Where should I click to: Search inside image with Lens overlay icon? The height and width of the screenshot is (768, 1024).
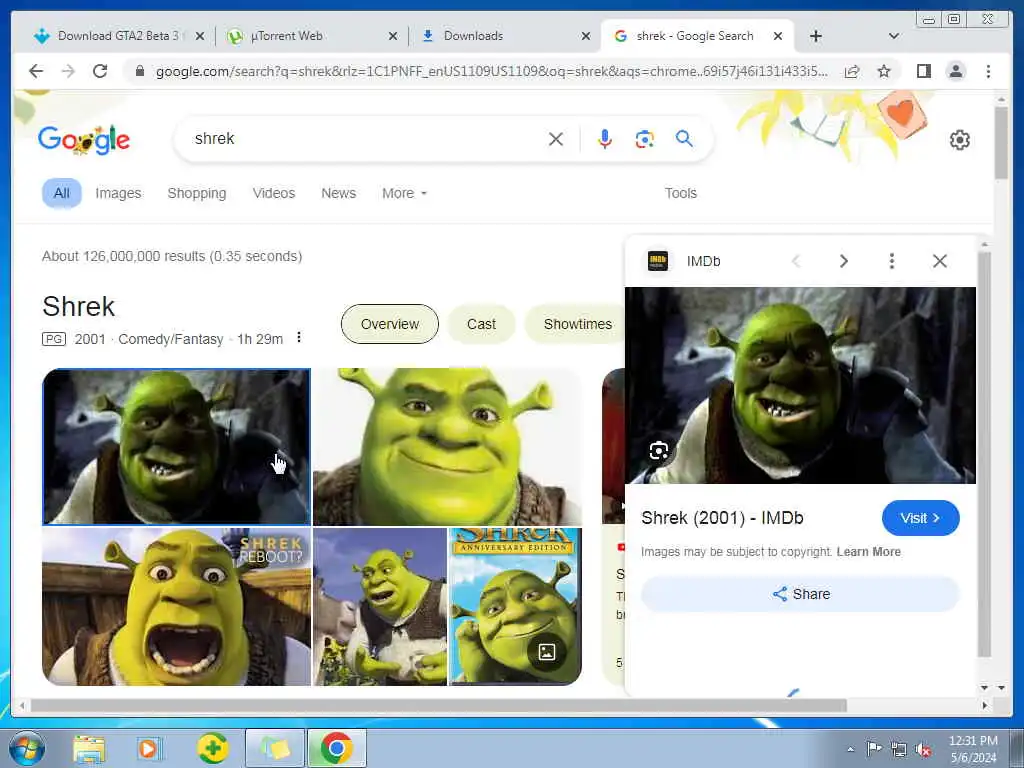point(658,451)
